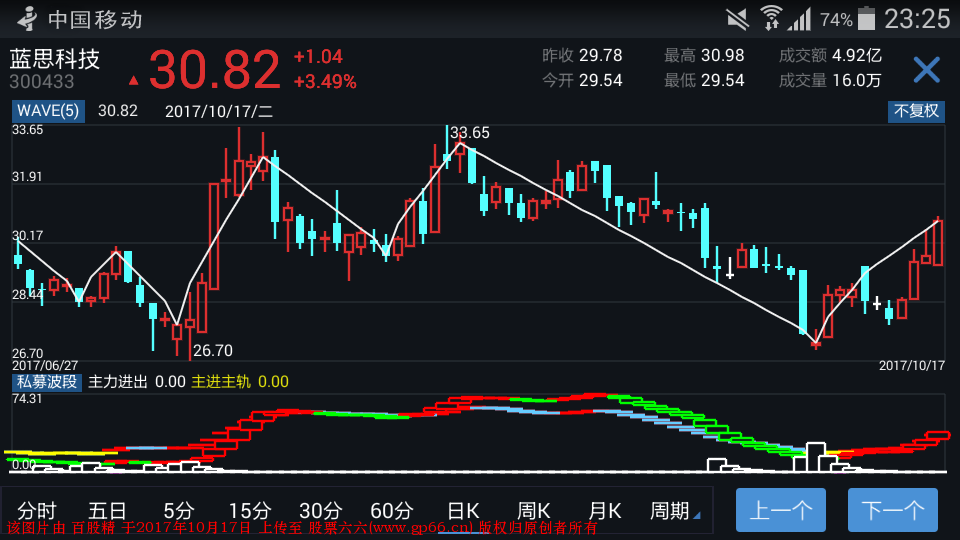Image resolution: width=960 pixels, height=540 pixels.
Task: Open the muted sound status icon
Action: click(x=738, y=19)
